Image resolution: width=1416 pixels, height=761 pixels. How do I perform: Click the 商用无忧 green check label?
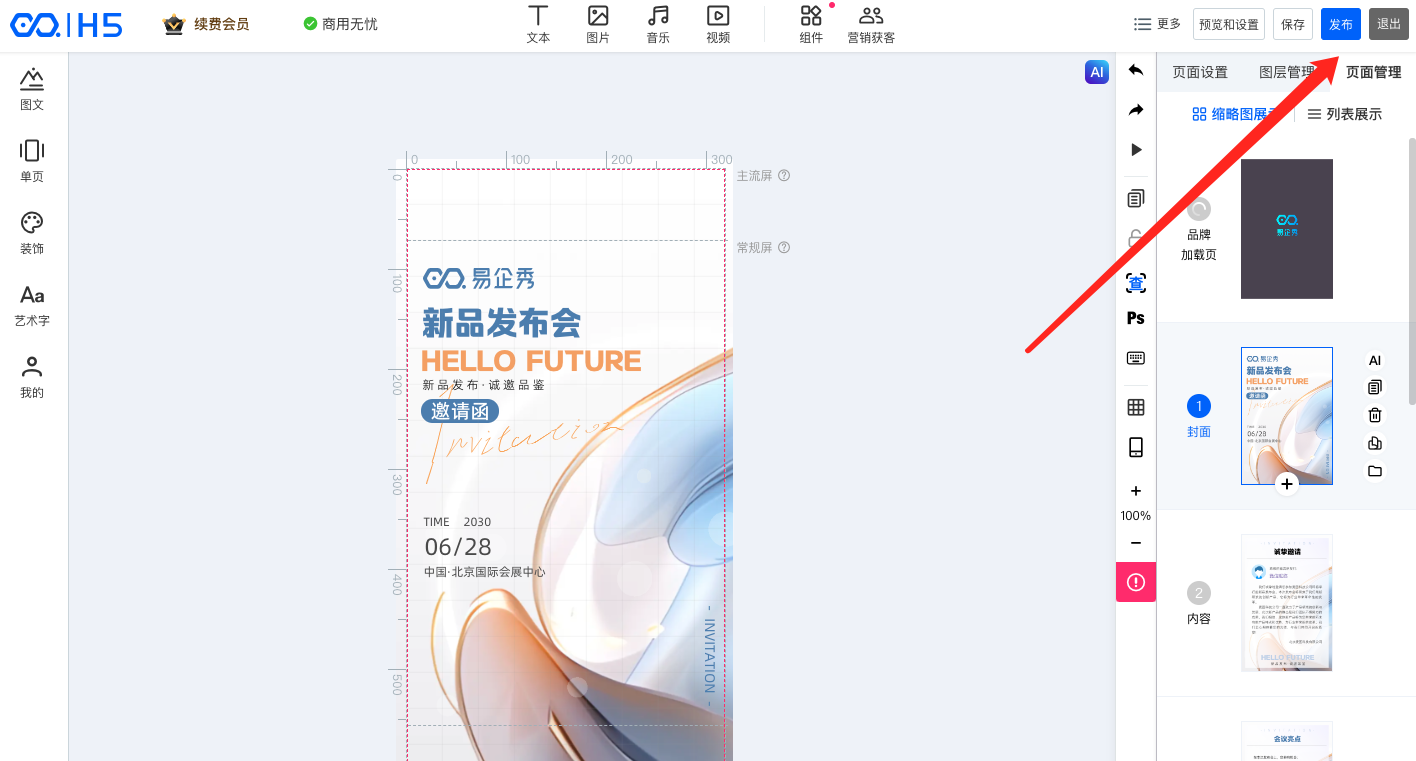[341, 24]
